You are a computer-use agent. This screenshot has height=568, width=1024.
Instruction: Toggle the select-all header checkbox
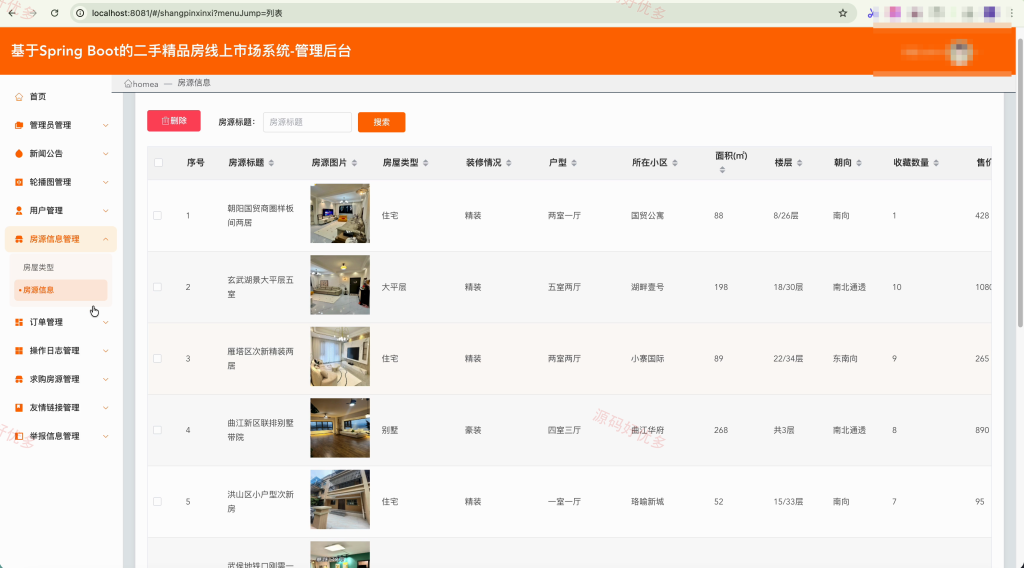click(158, 163)
